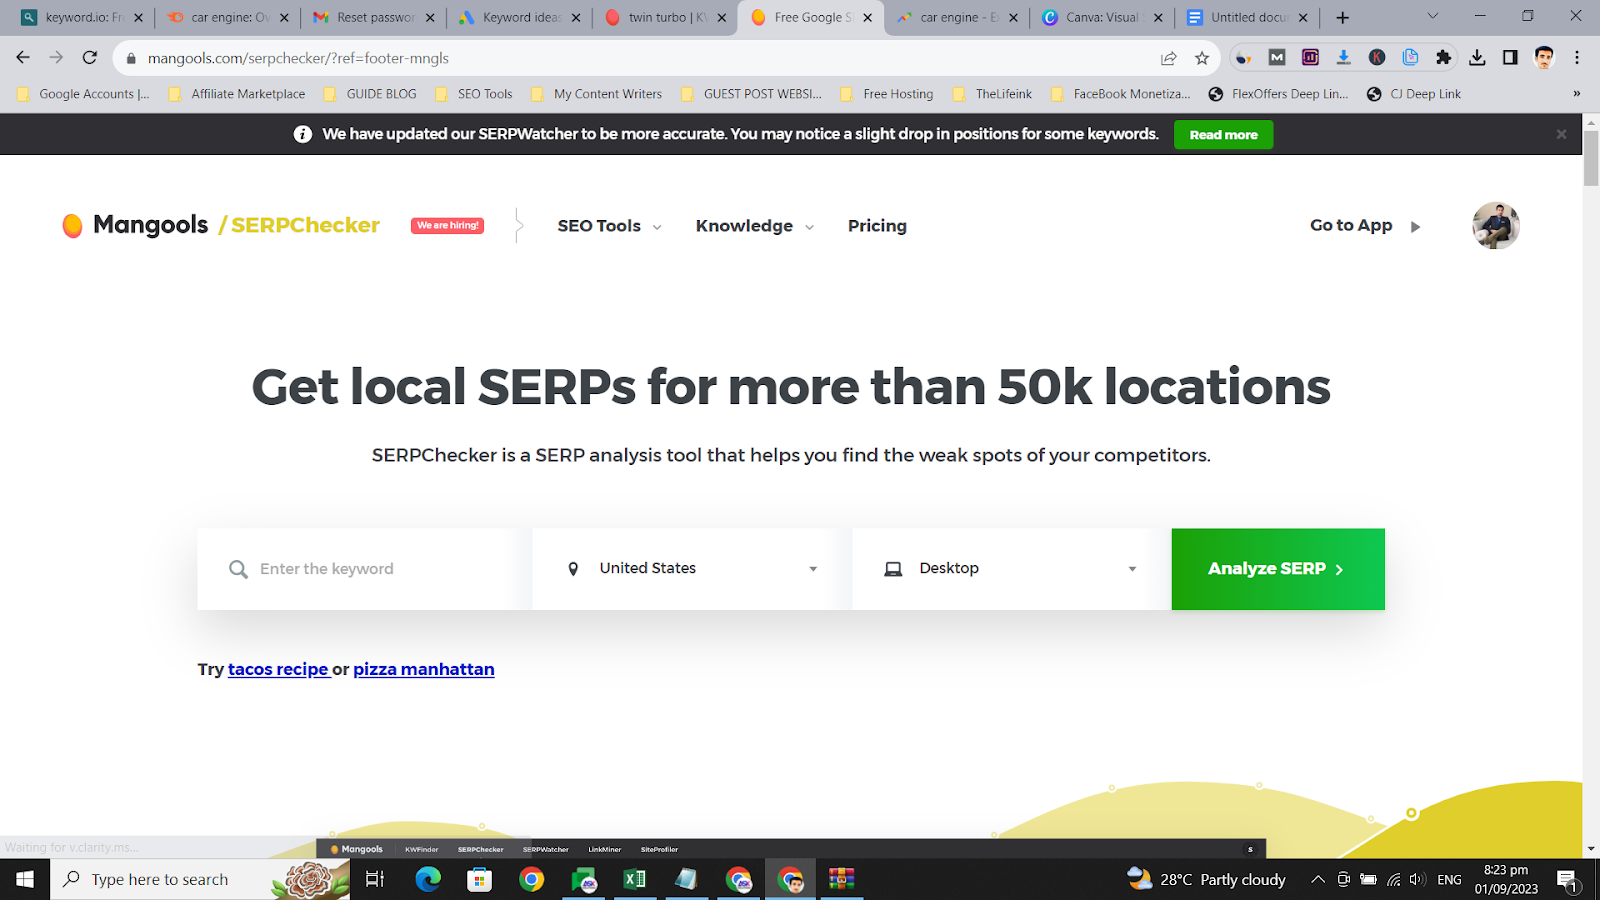Open the Chrome profile avatar in the toolbar
This screenshot has height=900, width=1600.
point(1544,58)
